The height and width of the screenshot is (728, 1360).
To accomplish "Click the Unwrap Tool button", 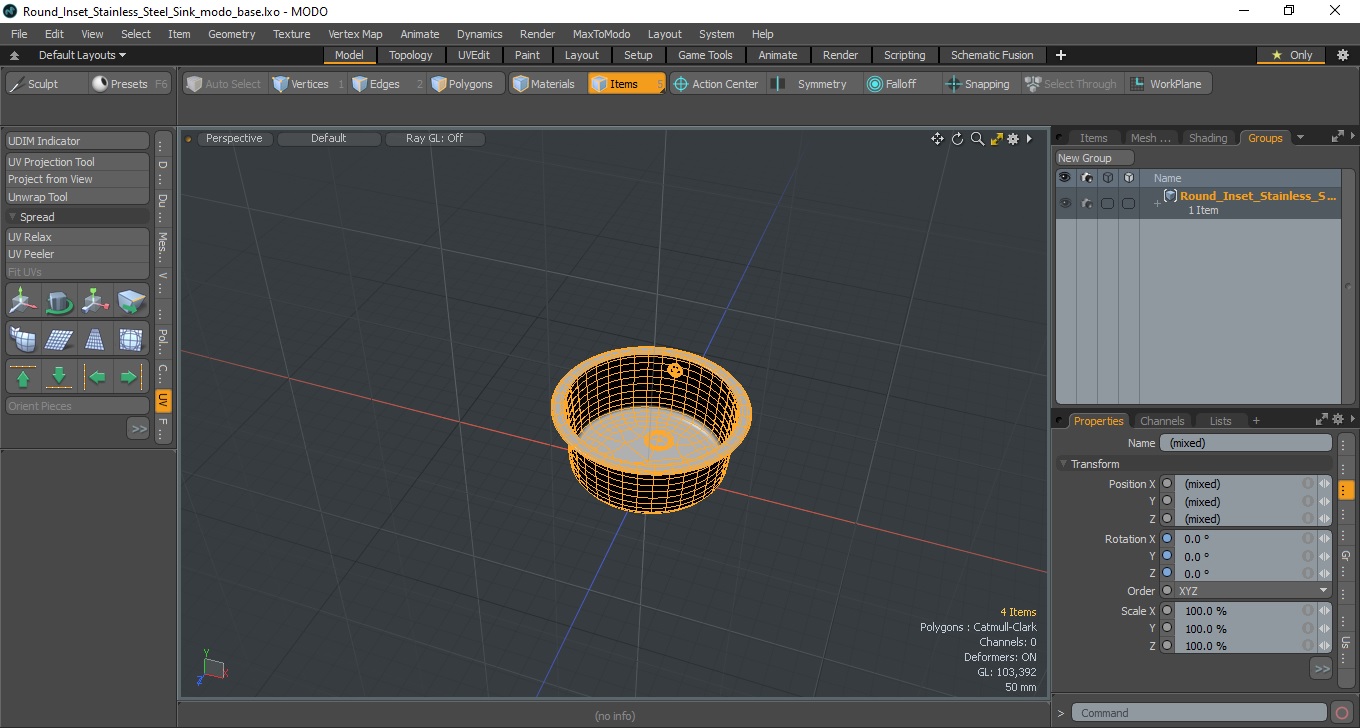I will (77, 197).
